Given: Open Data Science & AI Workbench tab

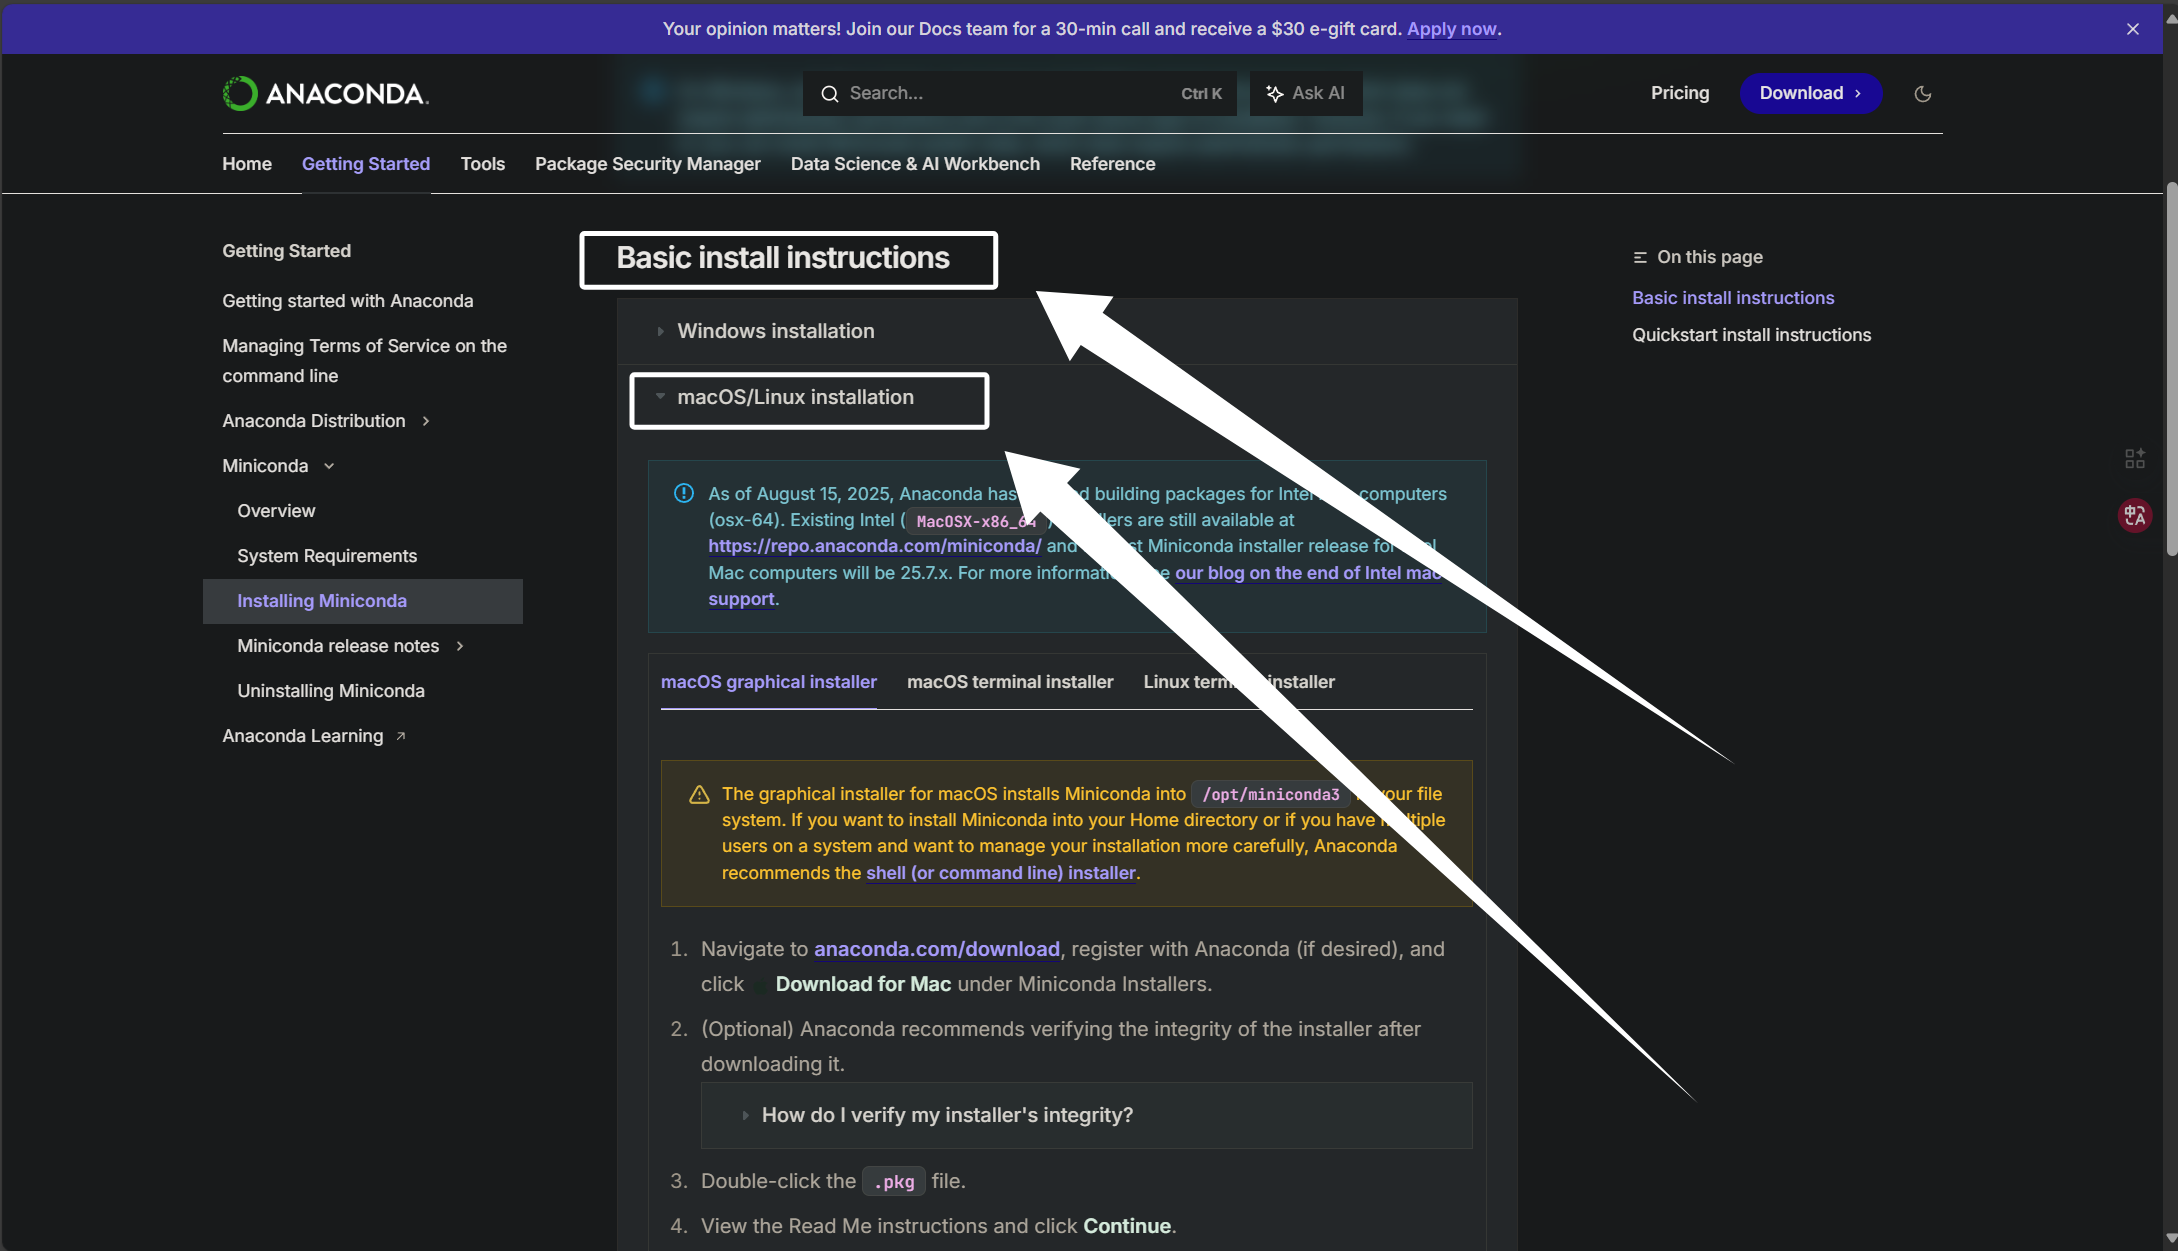Looking at the screenshot, I should point(915,164).
